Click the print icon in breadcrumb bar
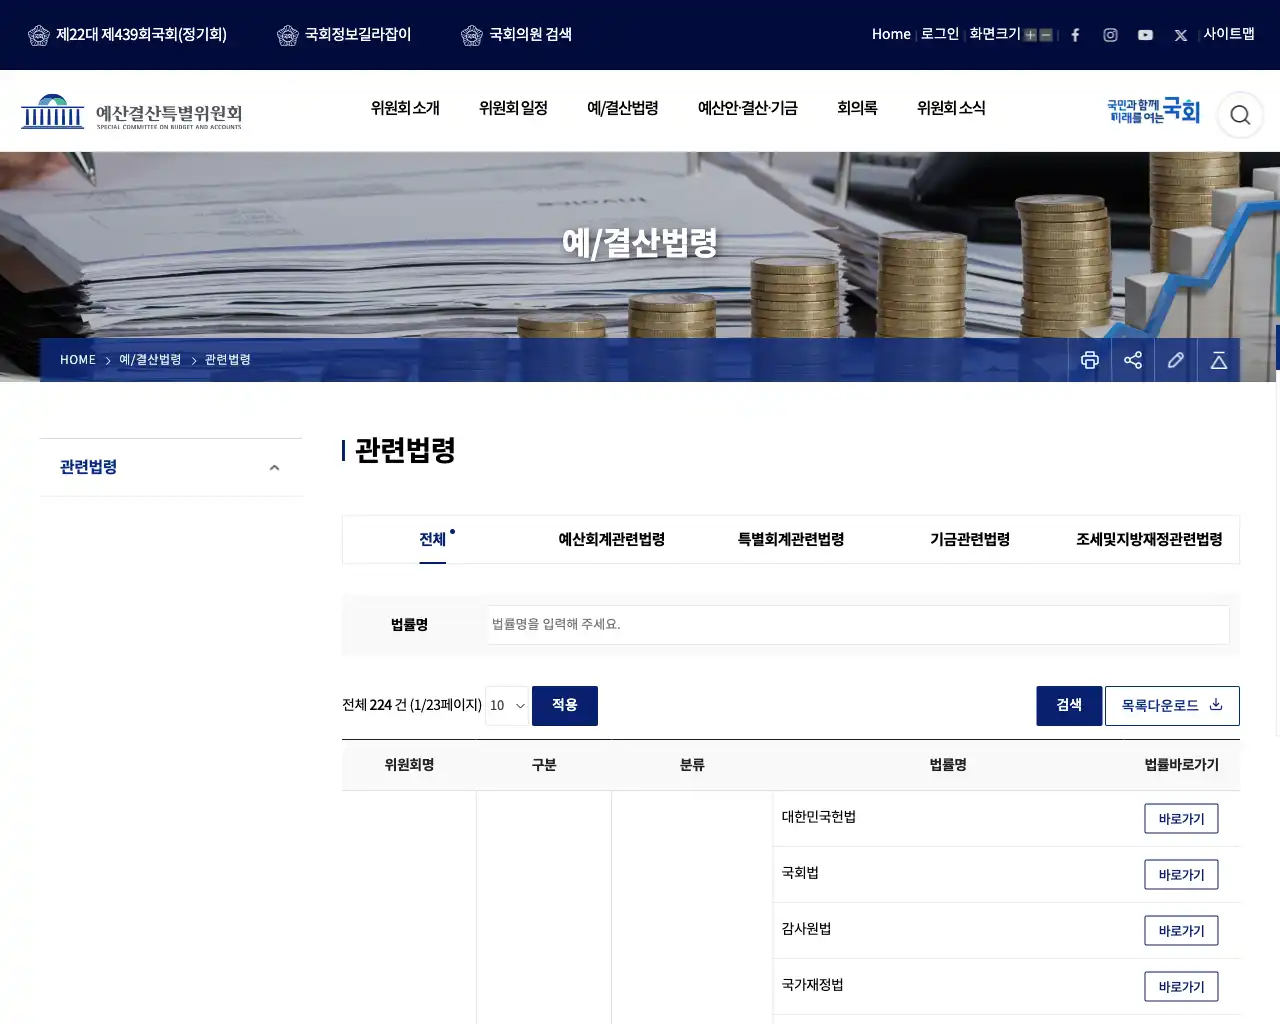This screenshot has width=1280, height=1024. click(x=1090, y=360)
